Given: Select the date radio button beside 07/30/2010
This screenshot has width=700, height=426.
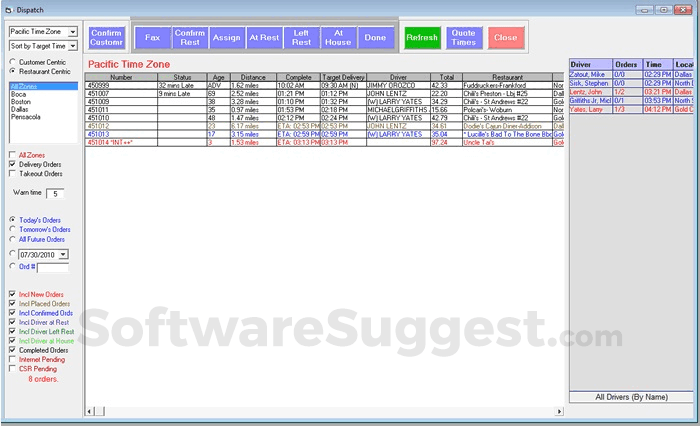Looking at the screenshot, I should [12, 254].
